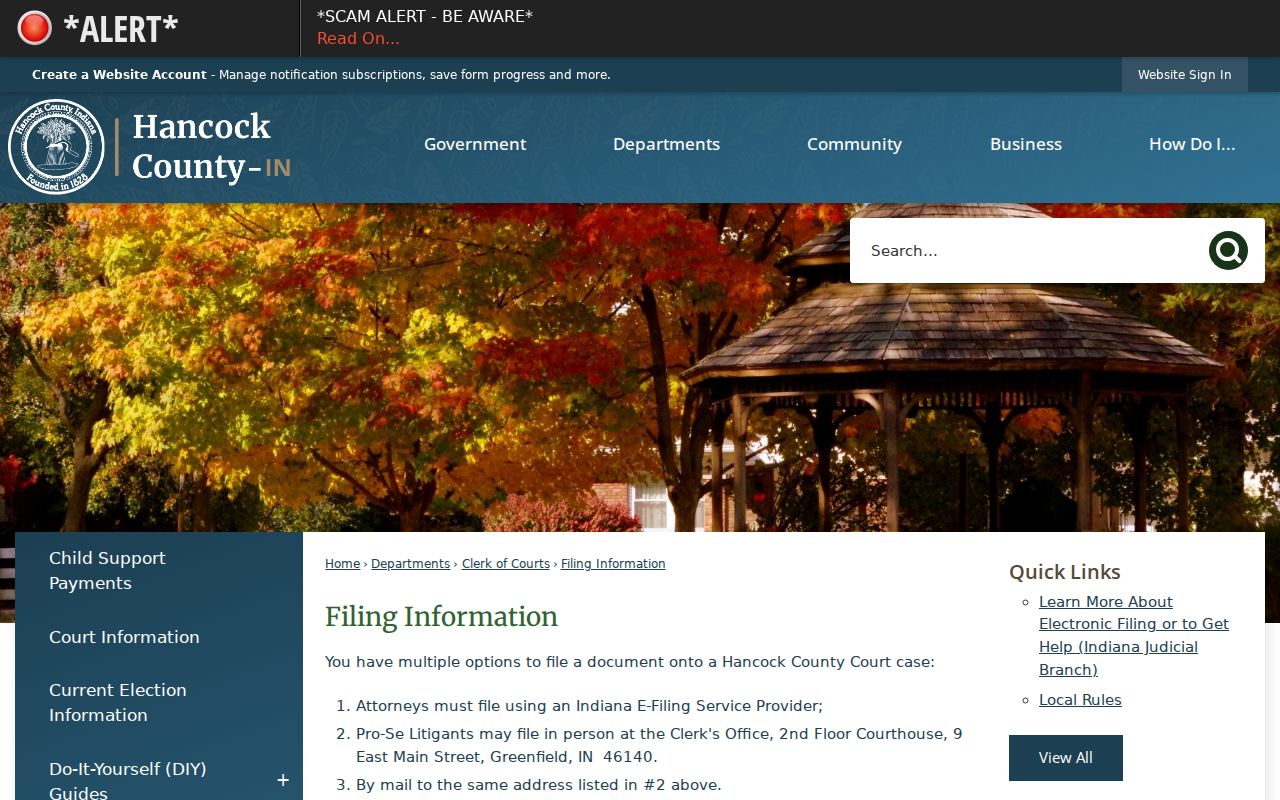Go to Clerk of Courts breadcrumb
The image size is (1280, 800).
pyautogui.click(x=506, y=564)
